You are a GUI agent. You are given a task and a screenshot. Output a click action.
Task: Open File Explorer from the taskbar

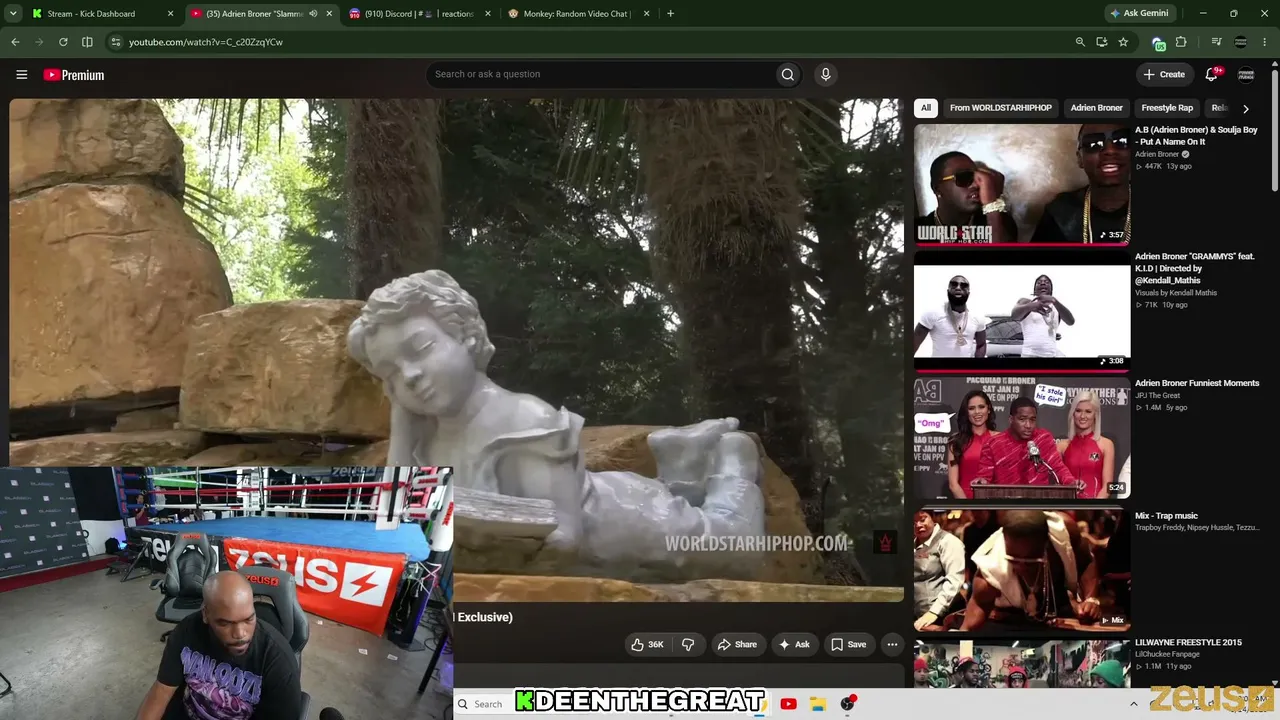point(817,704)
